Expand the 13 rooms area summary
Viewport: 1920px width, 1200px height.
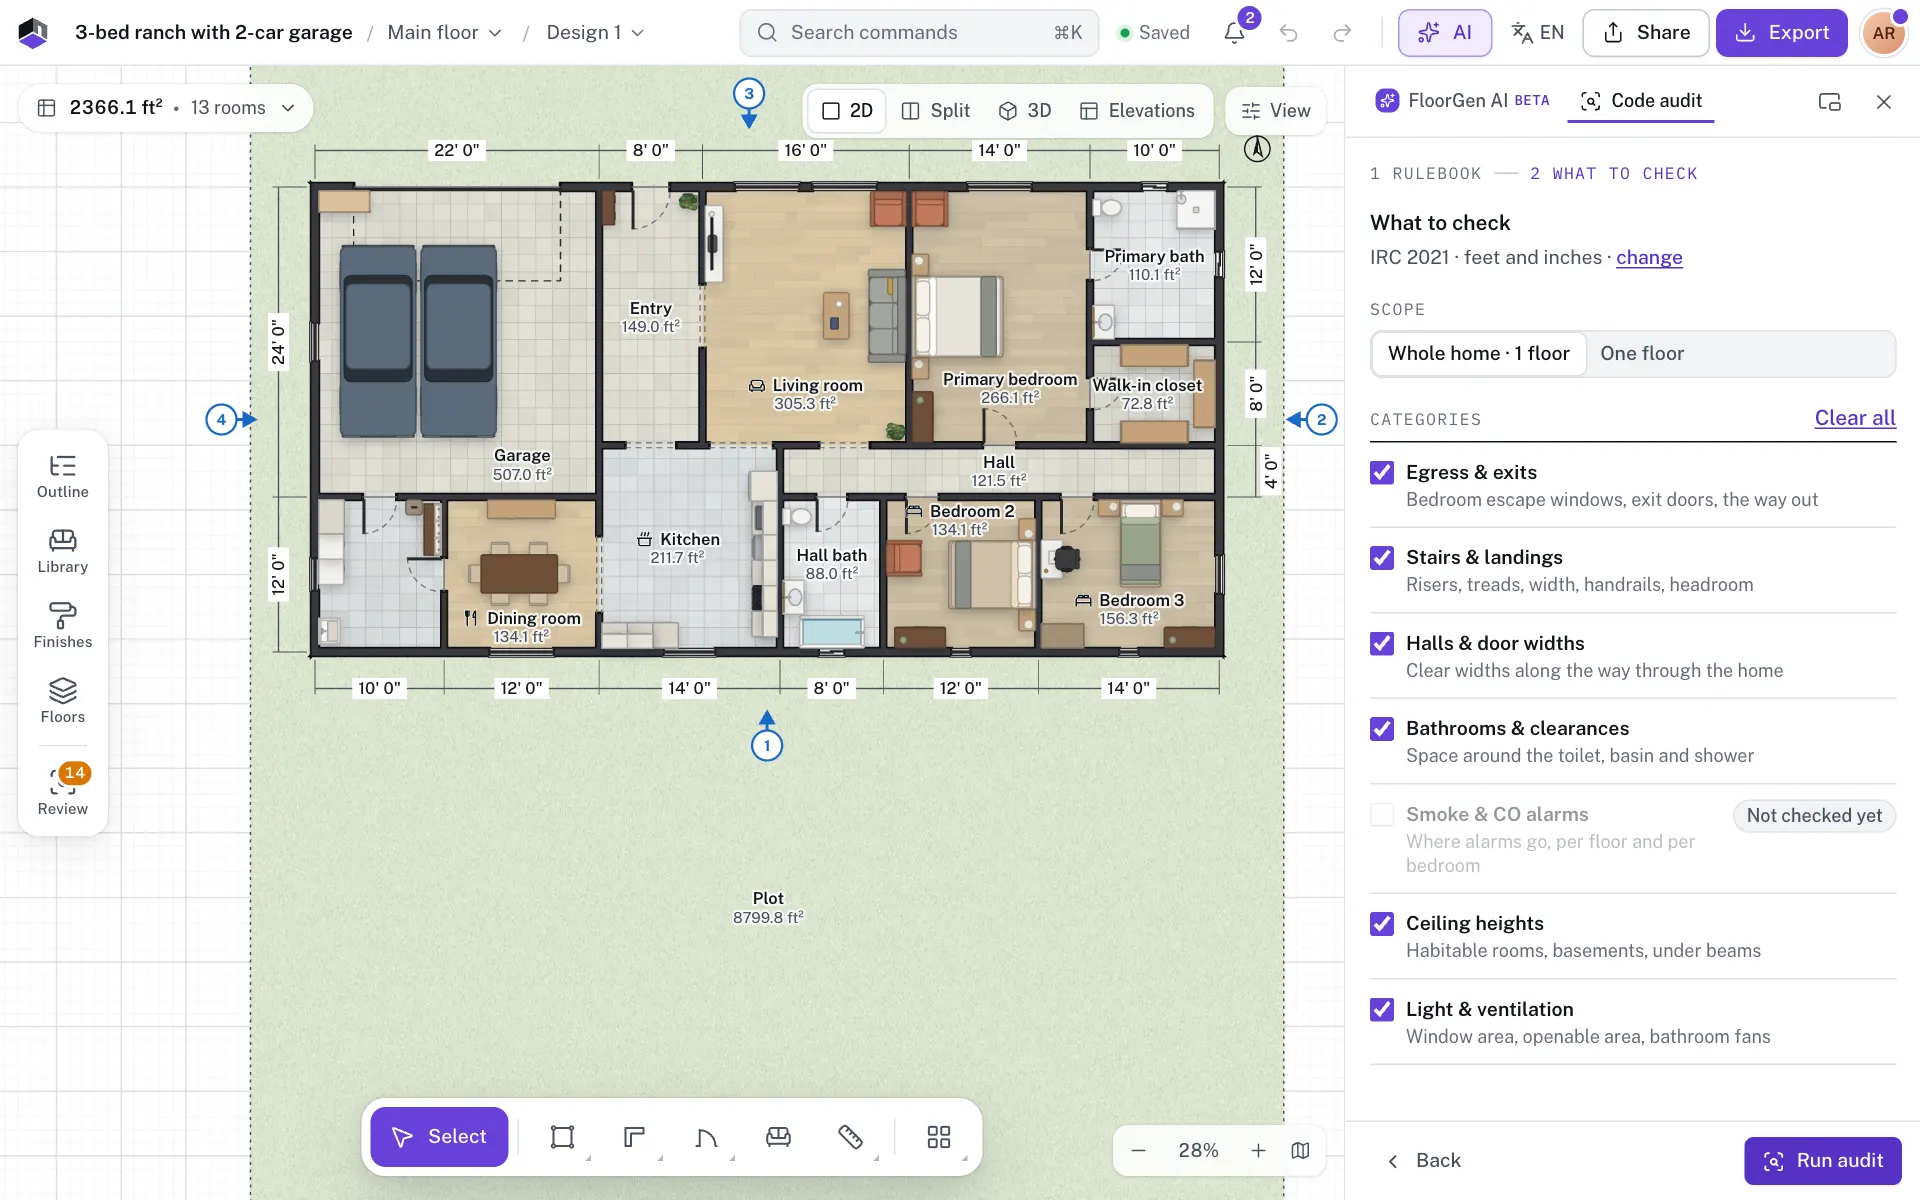coord(166,108)
